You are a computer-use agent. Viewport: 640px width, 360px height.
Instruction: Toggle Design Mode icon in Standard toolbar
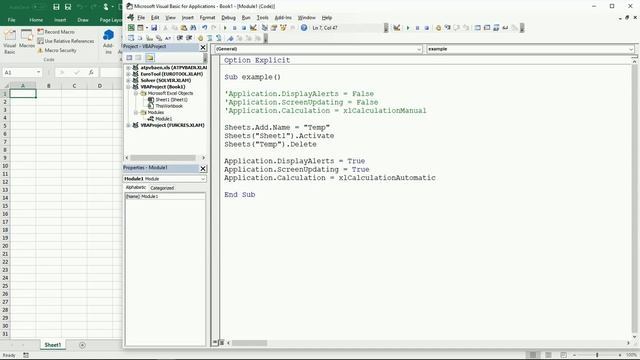253,28
